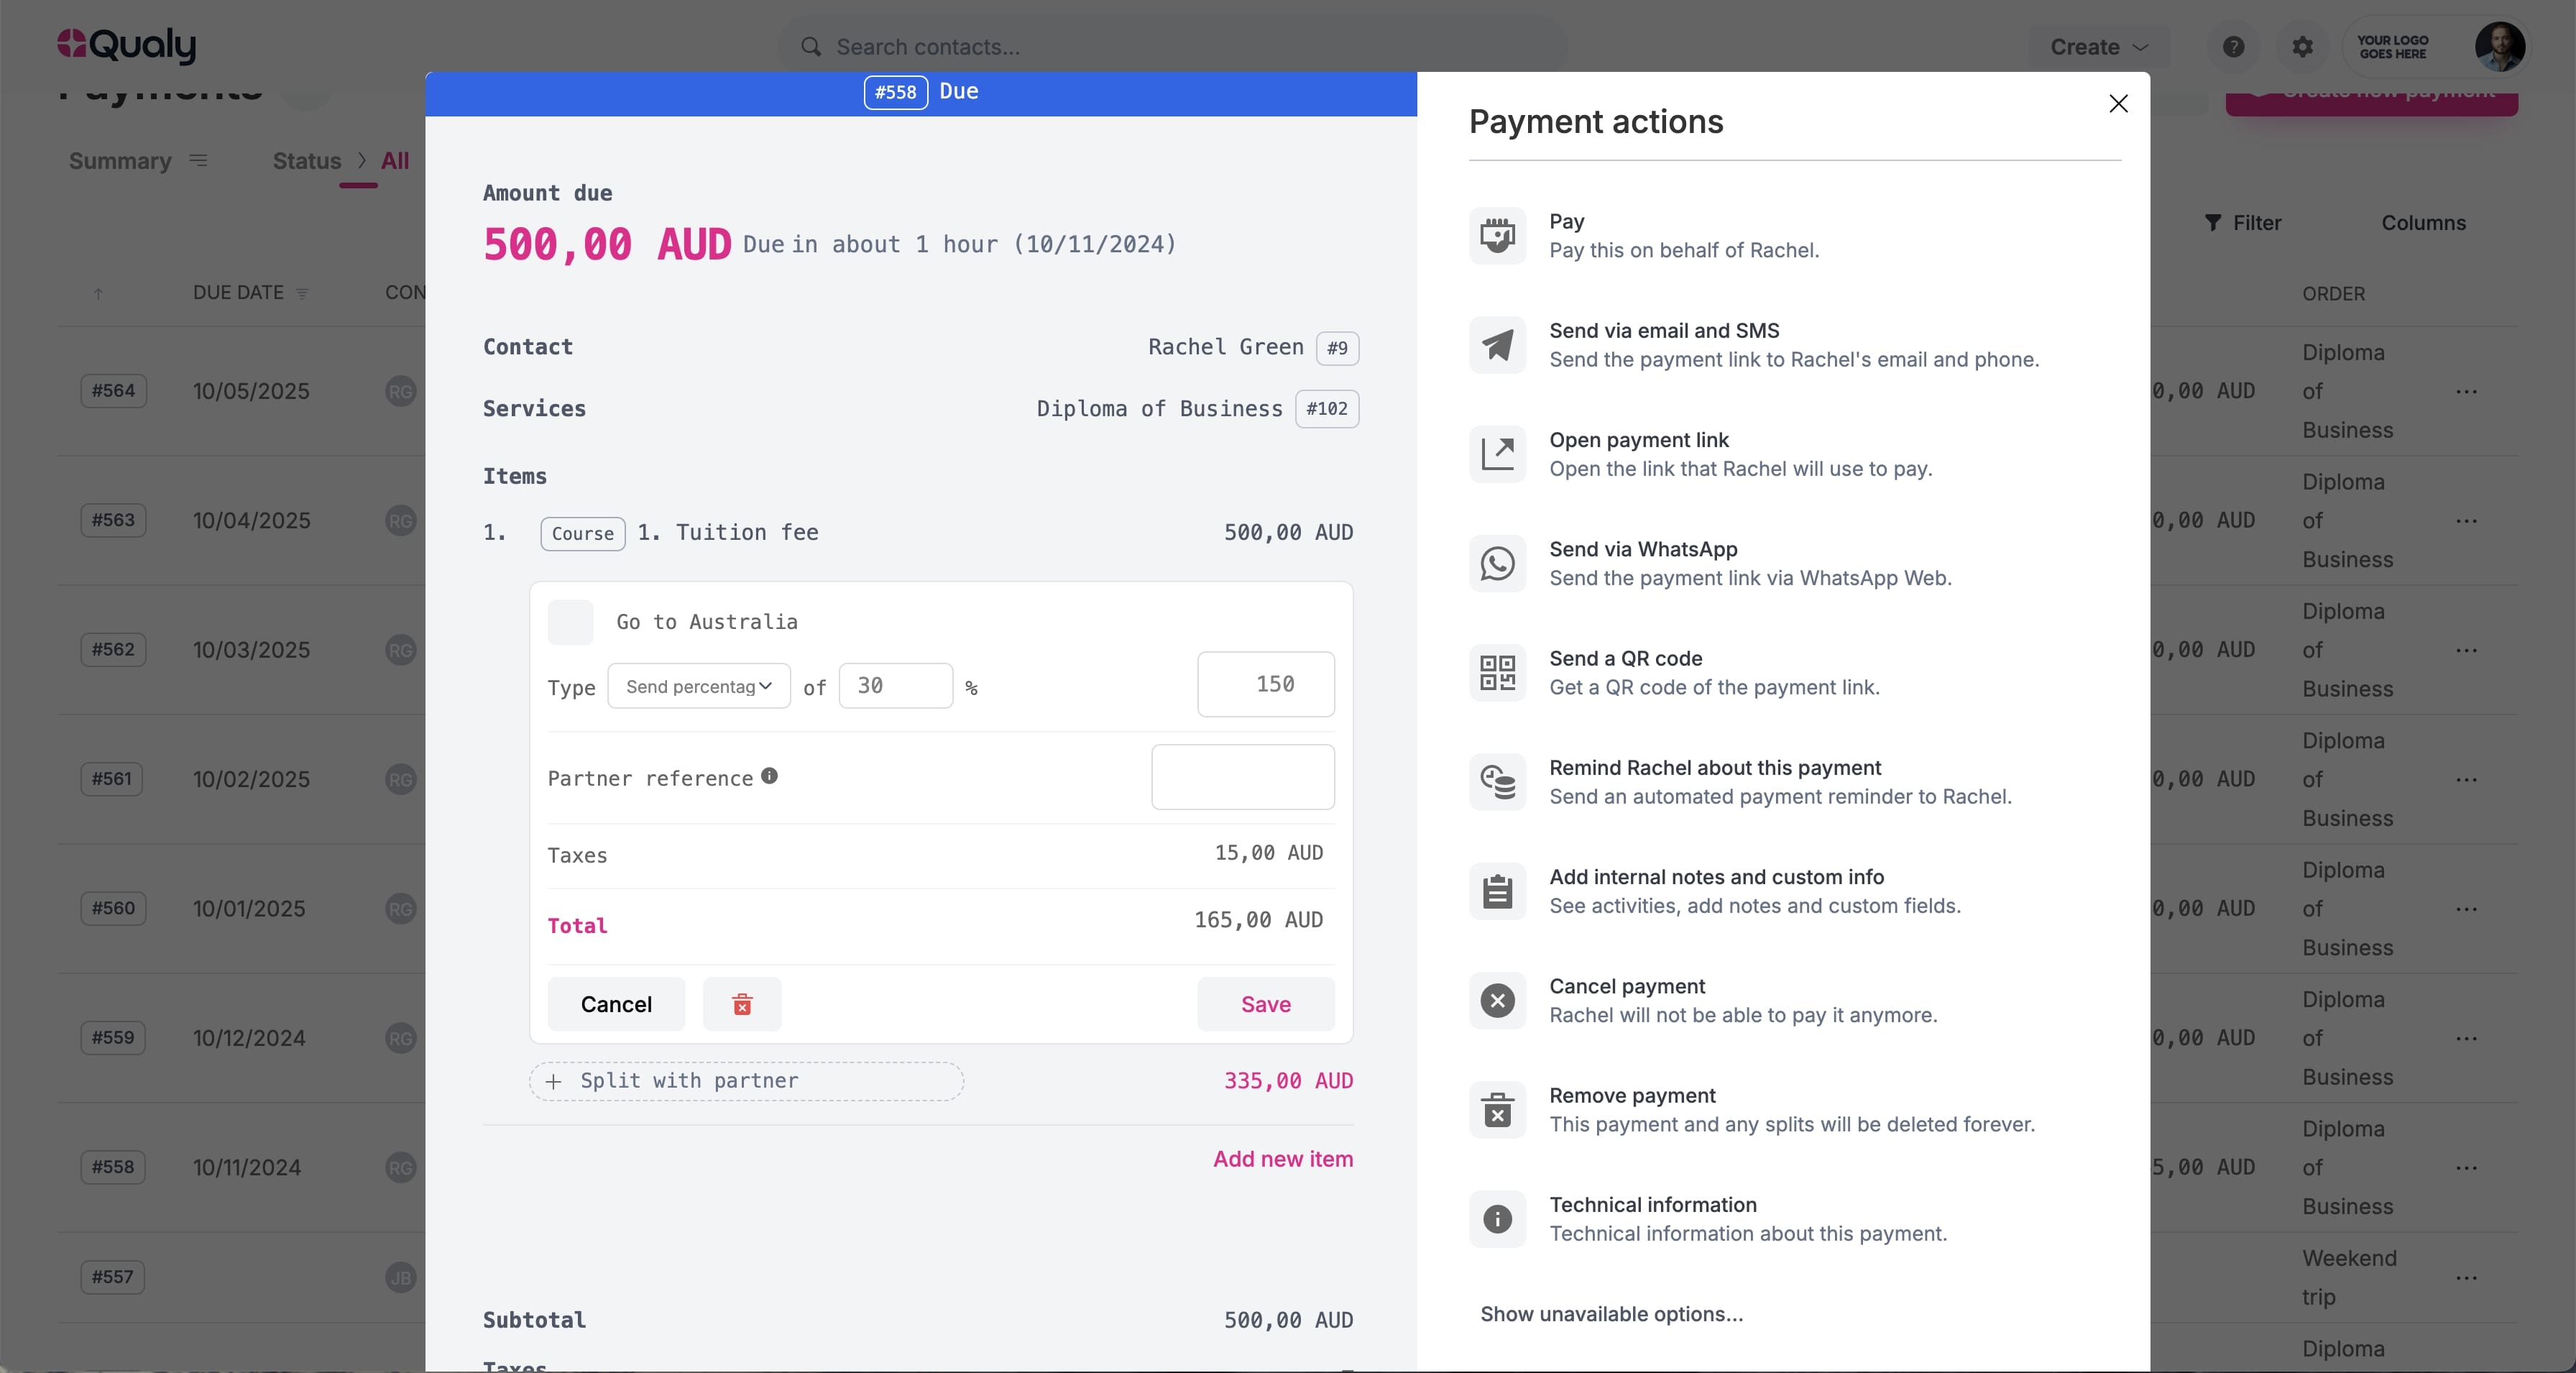2576x1373 pixels.
Task: Open settings gear icon in header
Action: pos(2302,47)
